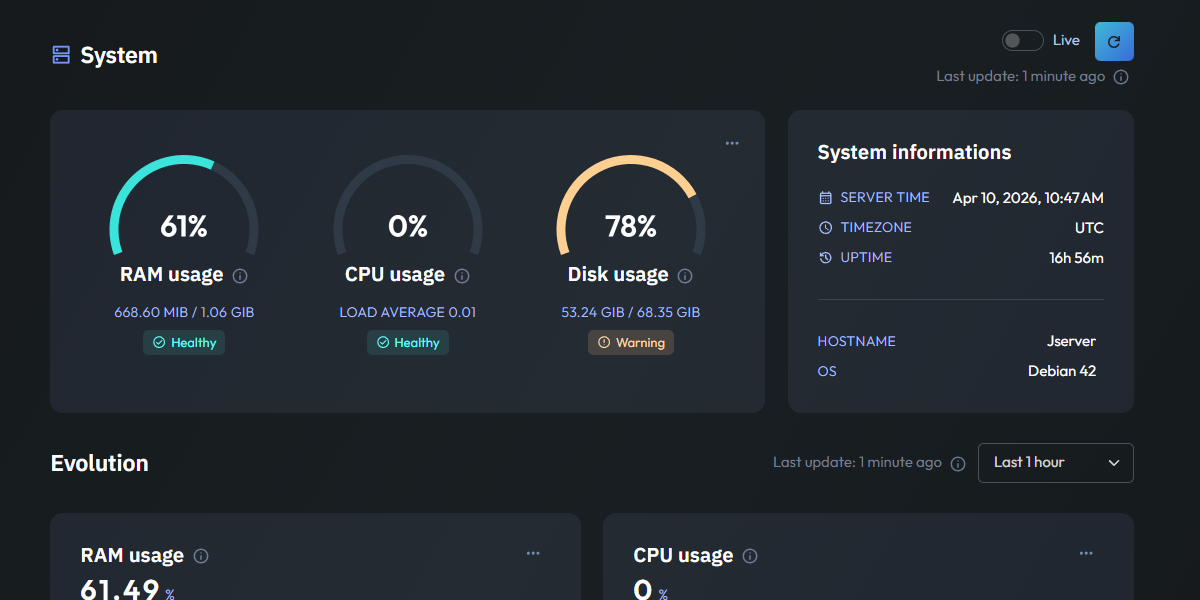Image resolution: width=1200 pixels, height=600 pixels.
Task: Click the UTC timezone value
Action: coord(1089,228)
